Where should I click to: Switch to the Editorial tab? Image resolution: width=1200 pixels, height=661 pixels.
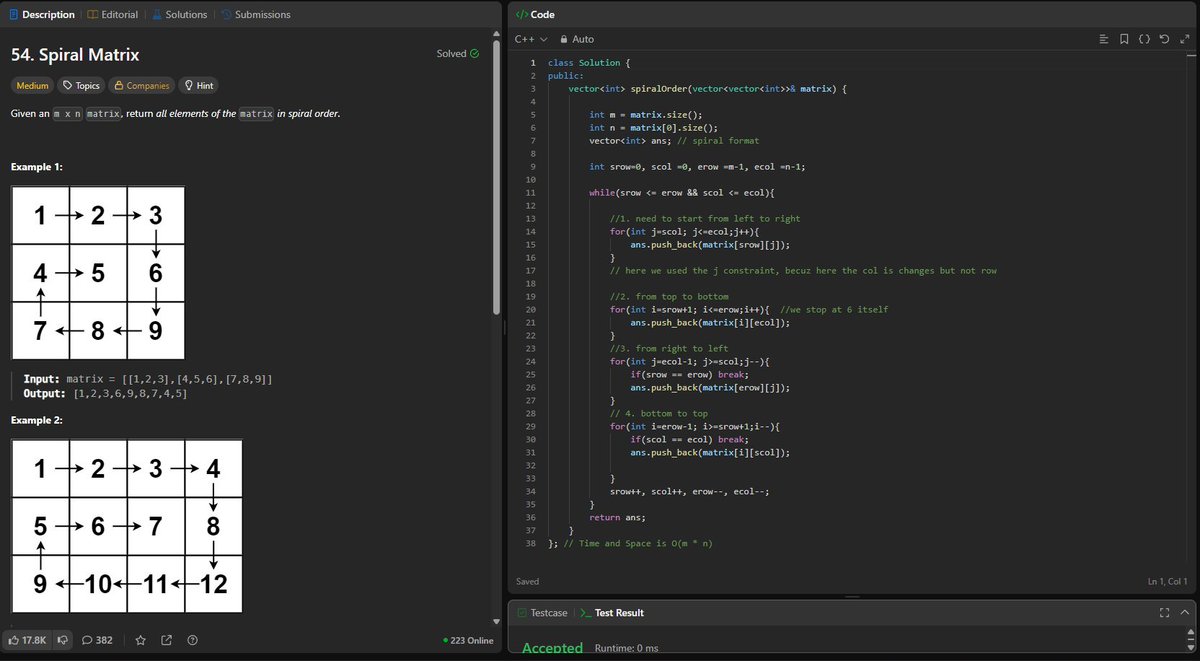112,15
